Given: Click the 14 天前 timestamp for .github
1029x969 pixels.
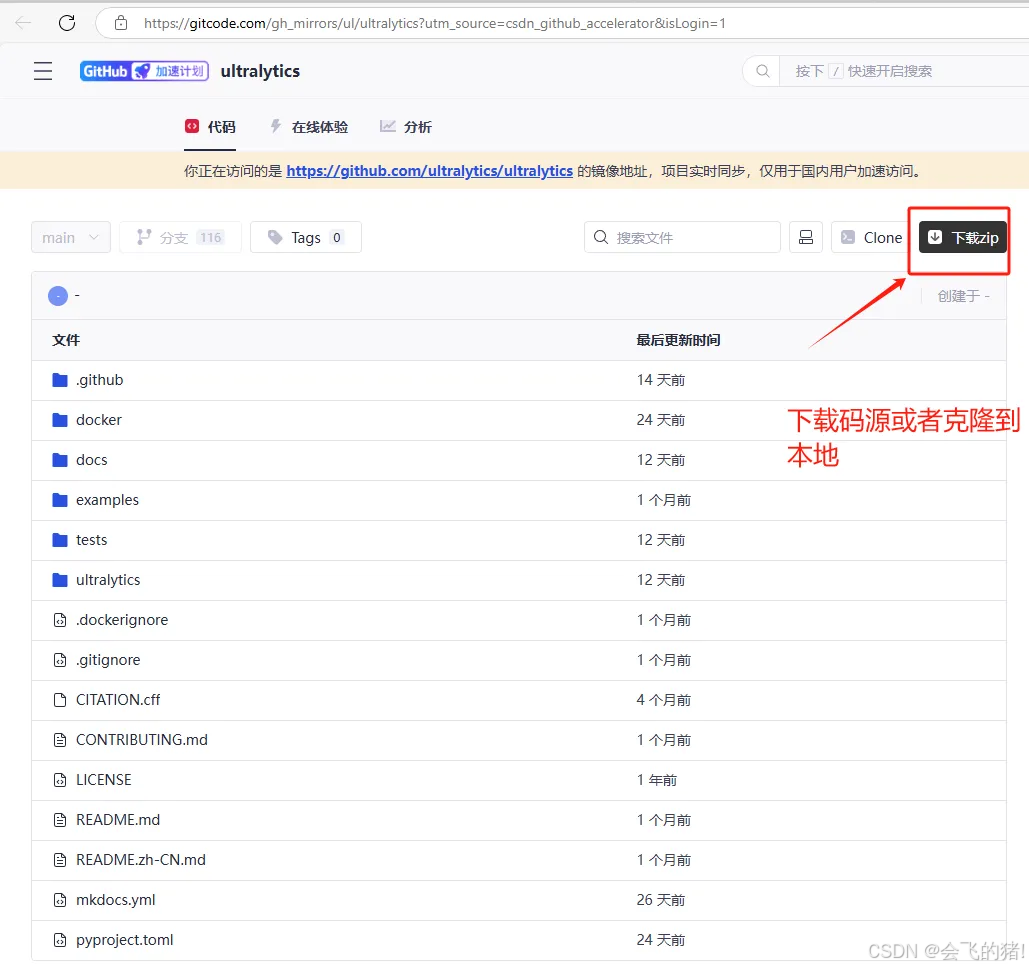Looking at the screenshot, I should 661,380.
